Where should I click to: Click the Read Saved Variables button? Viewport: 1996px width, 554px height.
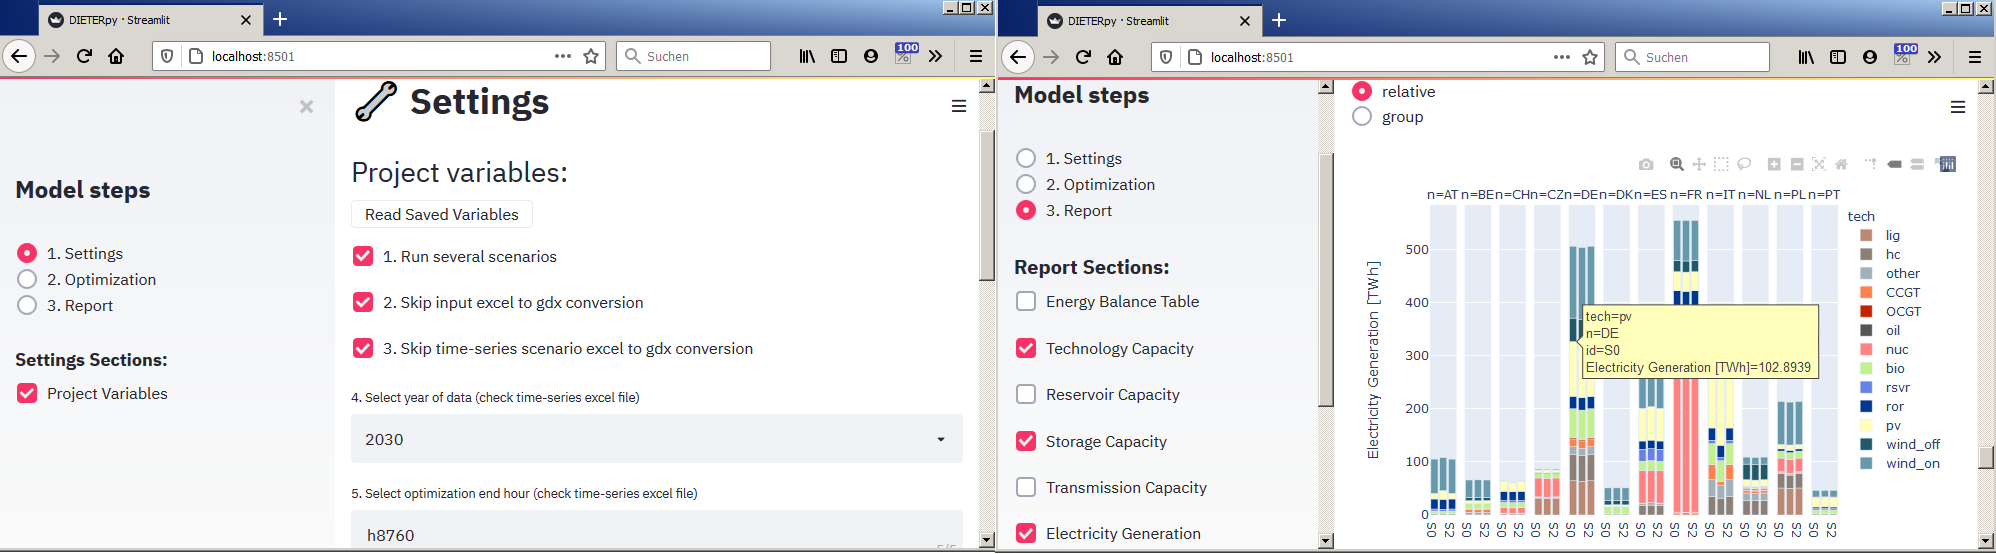[441, 214]
